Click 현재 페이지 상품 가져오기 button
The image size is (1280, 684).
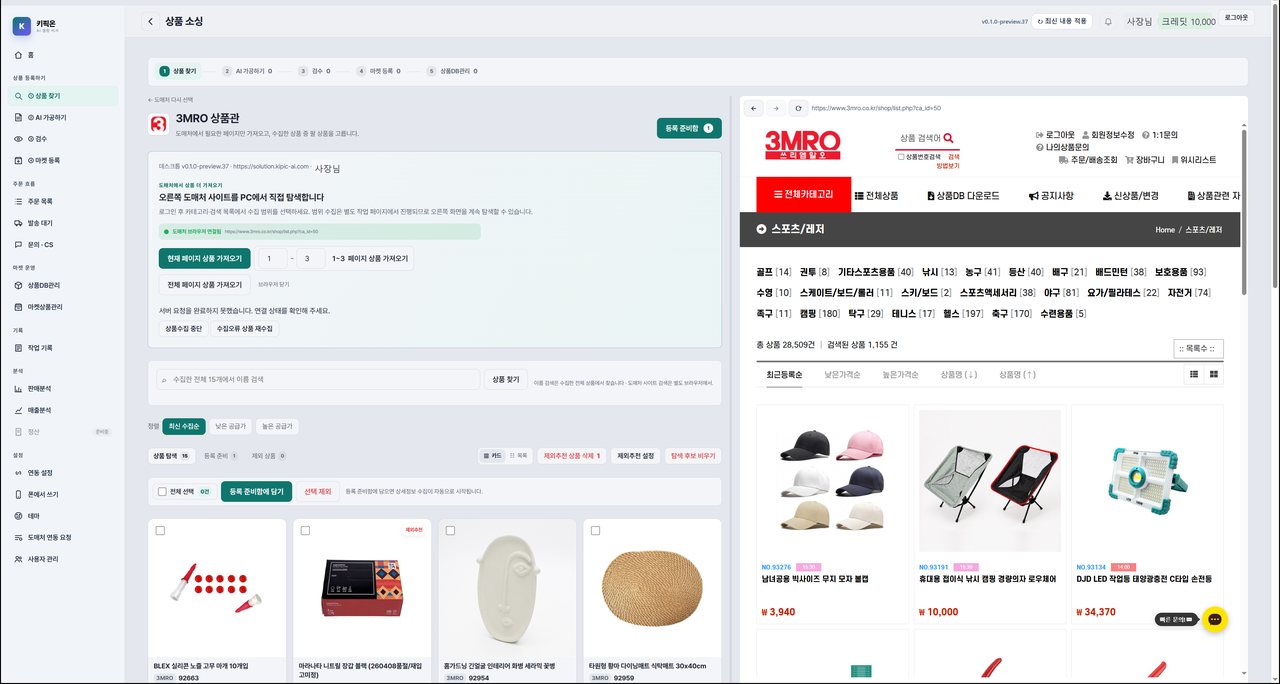(x=204, y=258)
